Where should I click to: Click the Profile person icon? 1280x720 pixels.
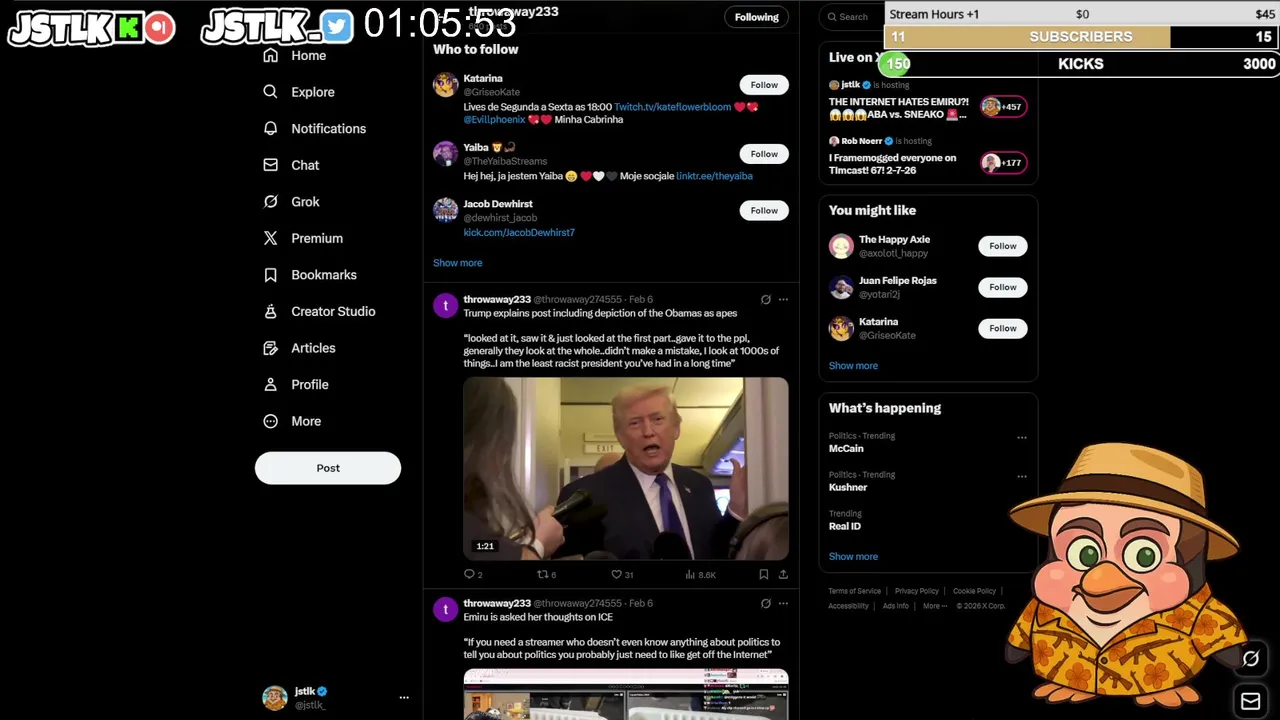(x=270, y=384)
